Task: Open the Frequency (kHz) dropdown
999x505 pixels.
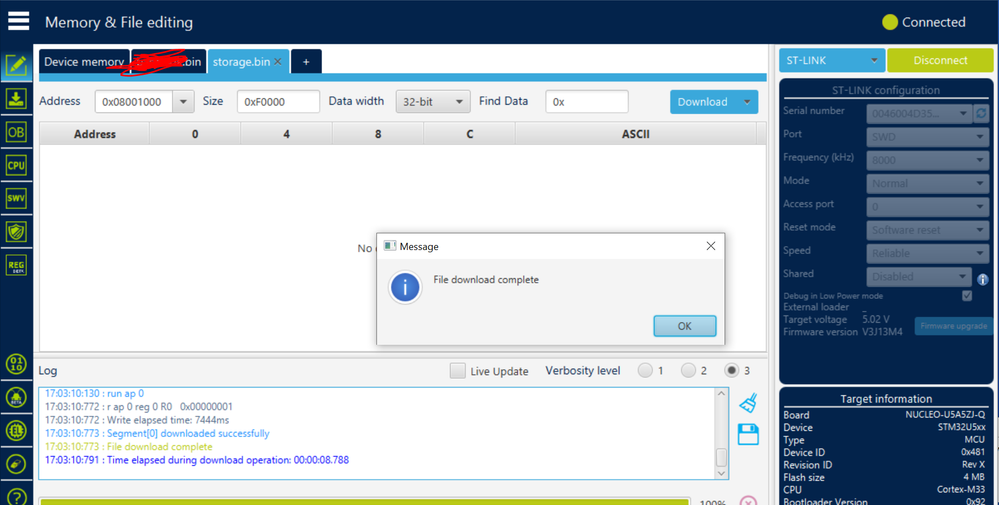Action: [x=928, y=160]
